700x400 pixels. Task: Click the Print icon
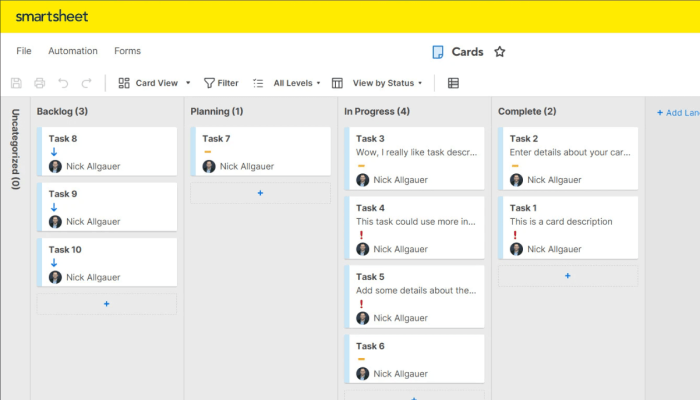coord(39,83)
